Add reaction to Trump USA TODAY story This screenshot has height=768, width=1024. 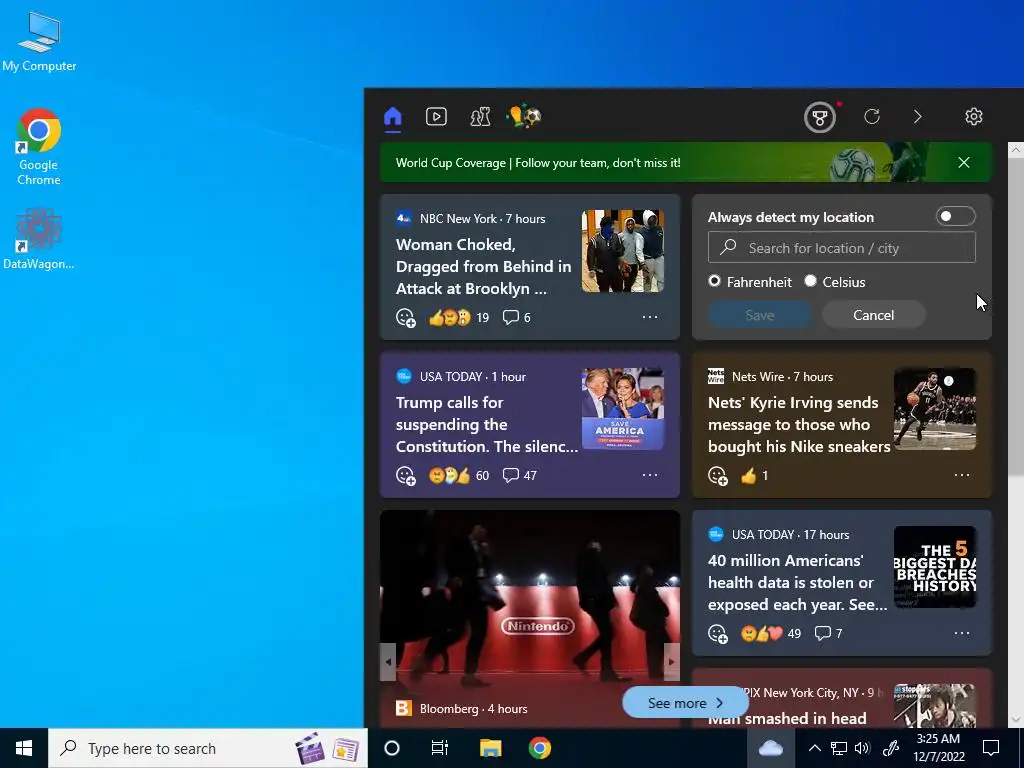tap(406, 475)
